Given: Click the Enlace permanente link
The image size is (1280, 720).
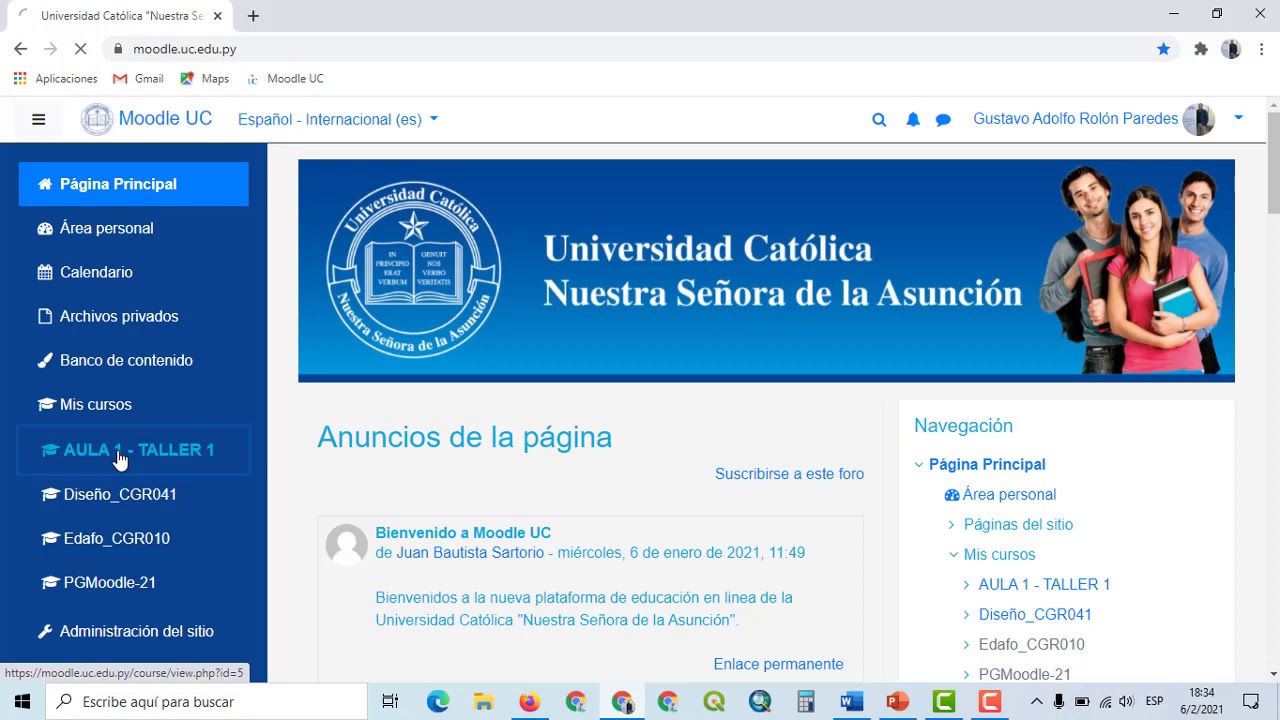Looking at the screenshot, I should click(778, 664).
